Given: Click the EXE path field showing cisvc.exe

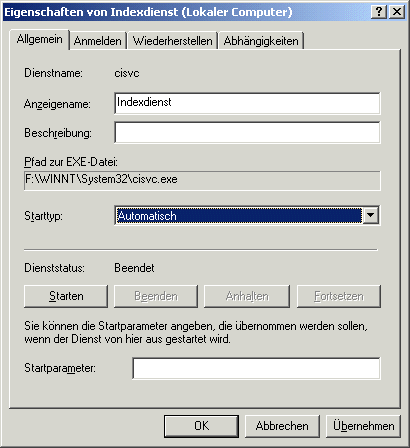Looking at the screenshot, I should (x=202, y=180).
